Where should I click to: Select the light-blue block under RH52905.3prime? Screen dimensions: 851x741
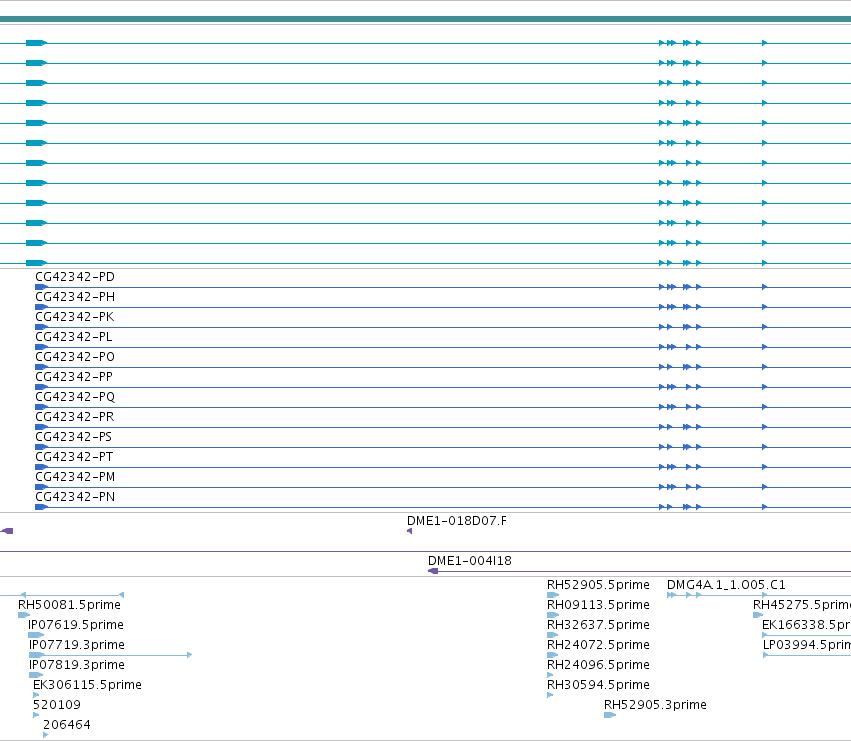pyautogui.click(x=610, y=715)
